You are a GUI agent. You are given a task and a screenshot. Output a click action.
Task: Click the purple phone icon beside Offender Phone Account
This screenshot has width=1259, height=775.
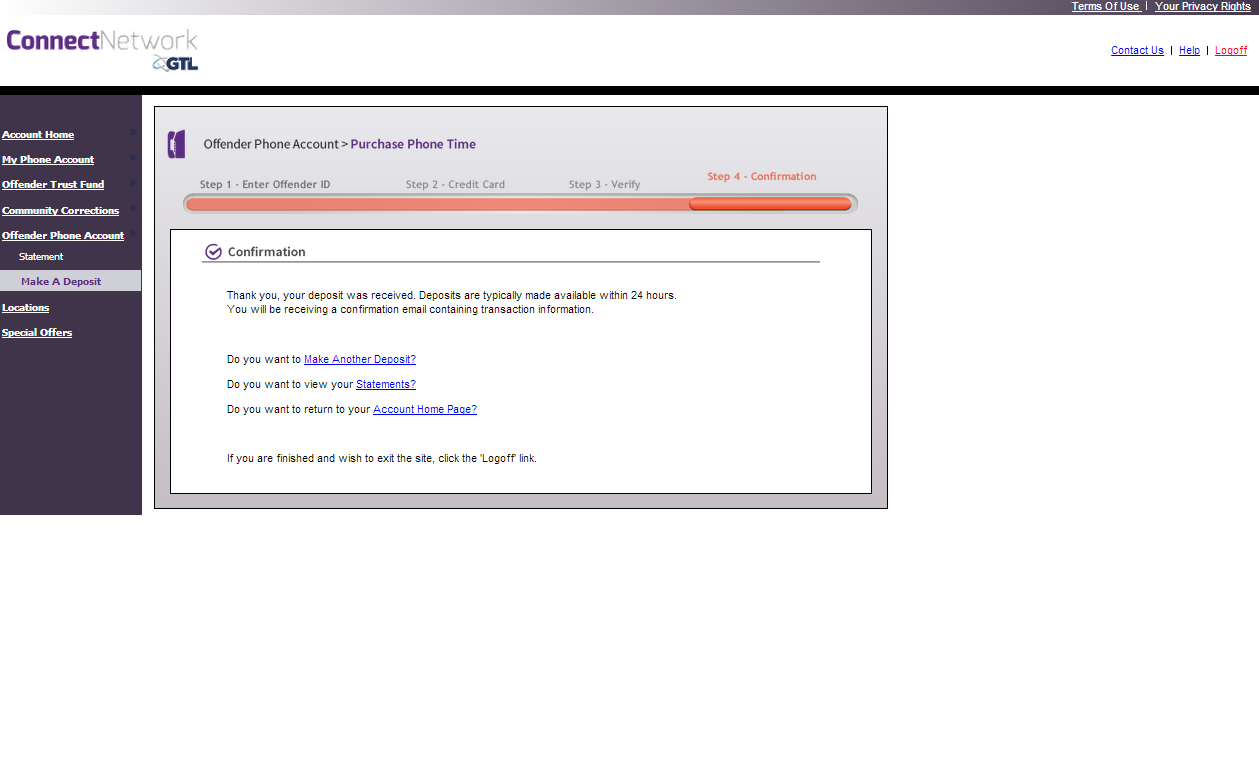coord(177,144)
